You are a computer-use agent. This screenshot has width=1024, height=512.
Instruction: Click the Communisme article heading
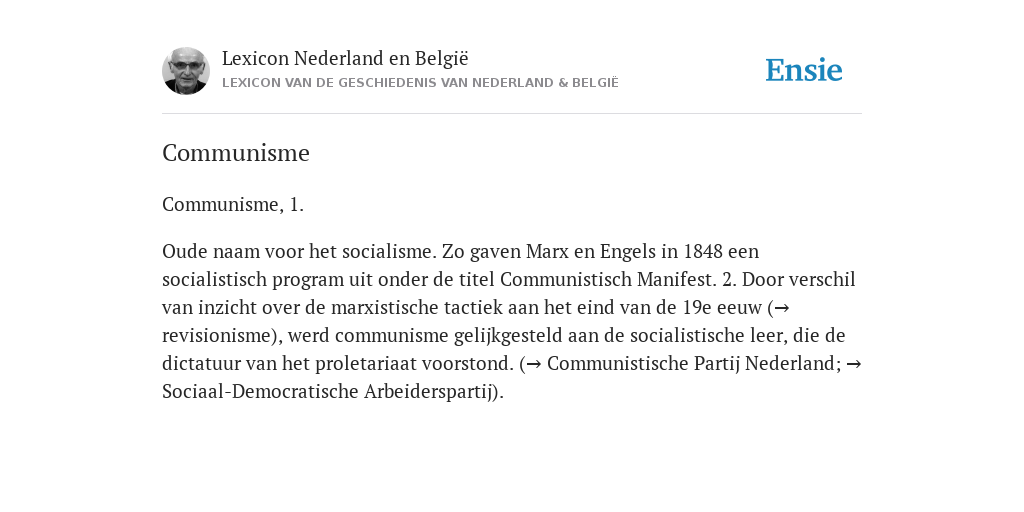tap(236, 153)
